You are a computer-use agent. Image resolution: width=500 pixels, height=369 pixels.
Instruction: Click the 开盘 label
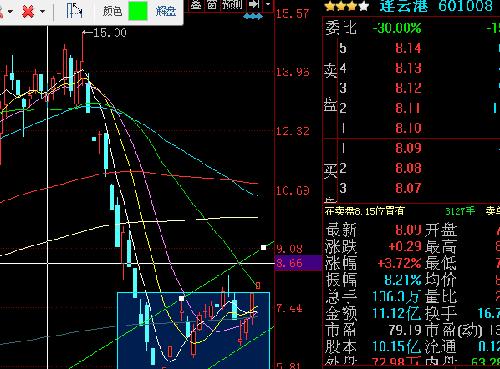pos(441,230)
